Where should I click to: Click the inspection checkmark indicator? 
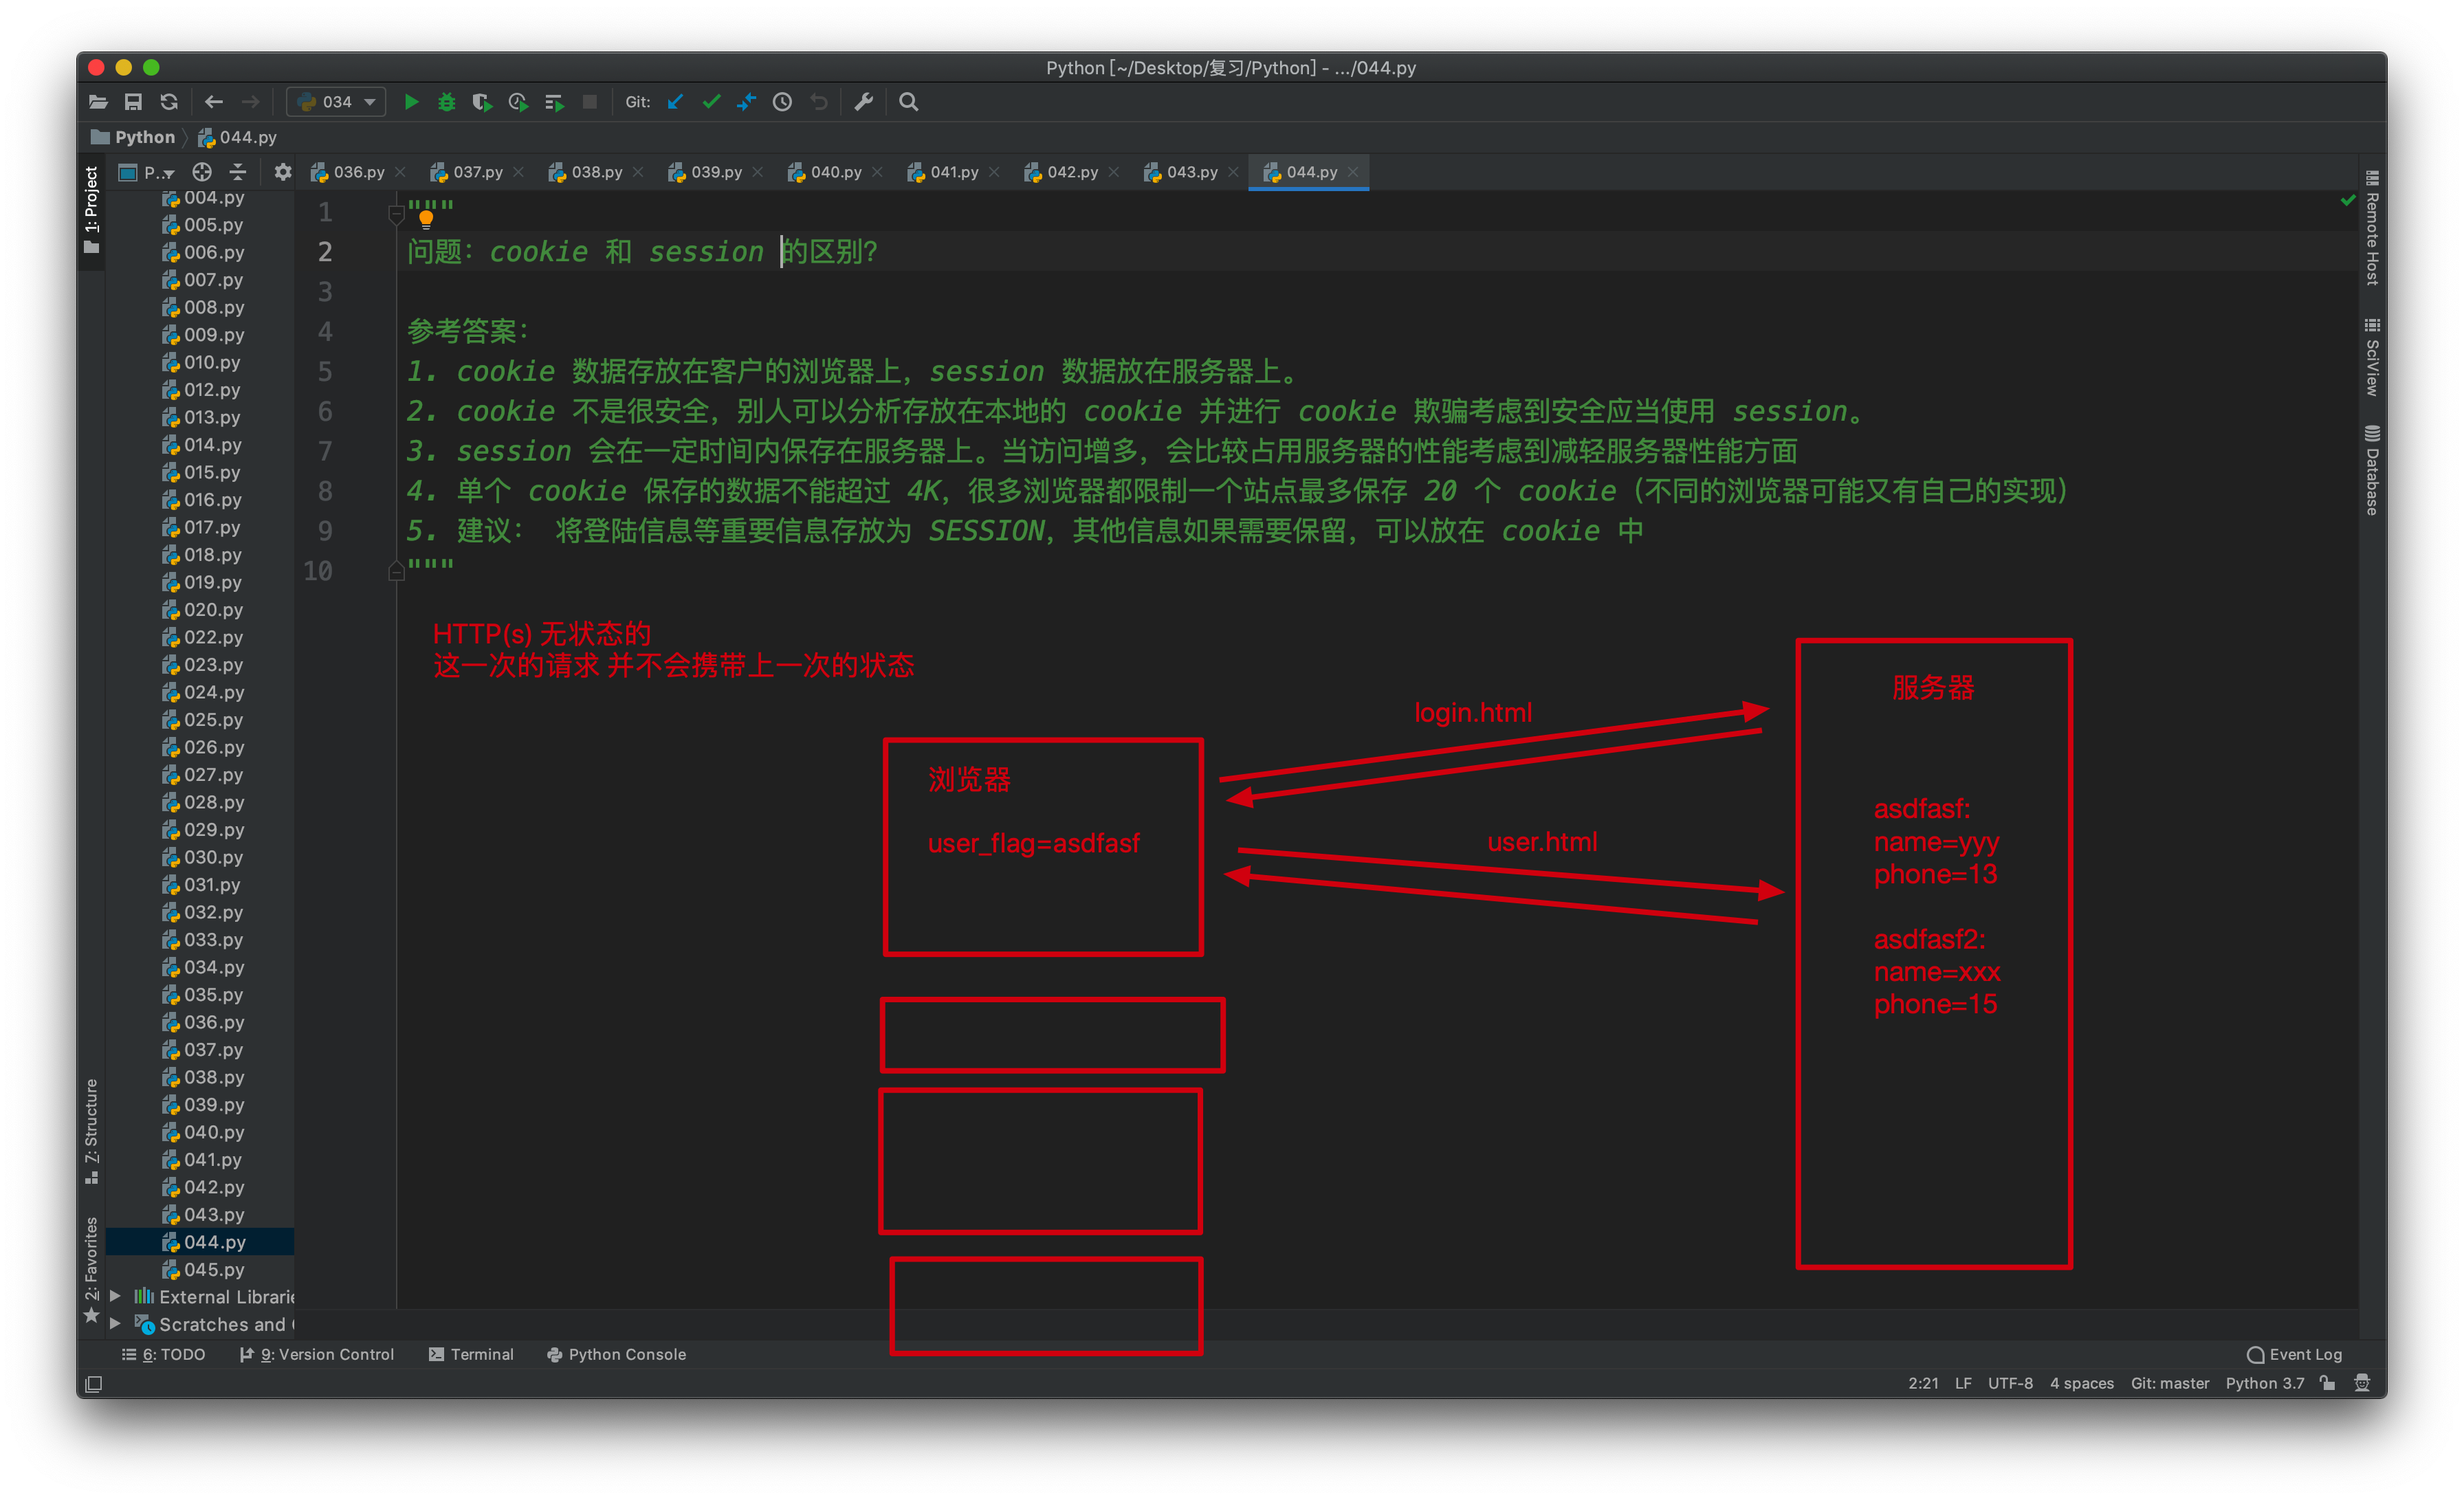click(x=2348, y=201)
